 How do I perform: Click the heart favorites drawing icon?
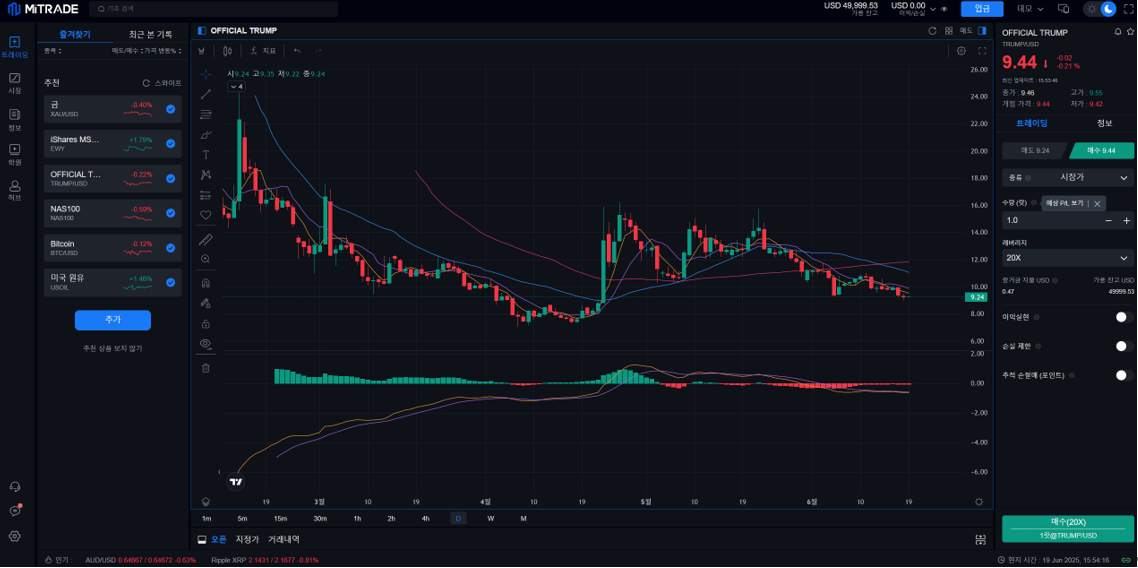[206, 215]
